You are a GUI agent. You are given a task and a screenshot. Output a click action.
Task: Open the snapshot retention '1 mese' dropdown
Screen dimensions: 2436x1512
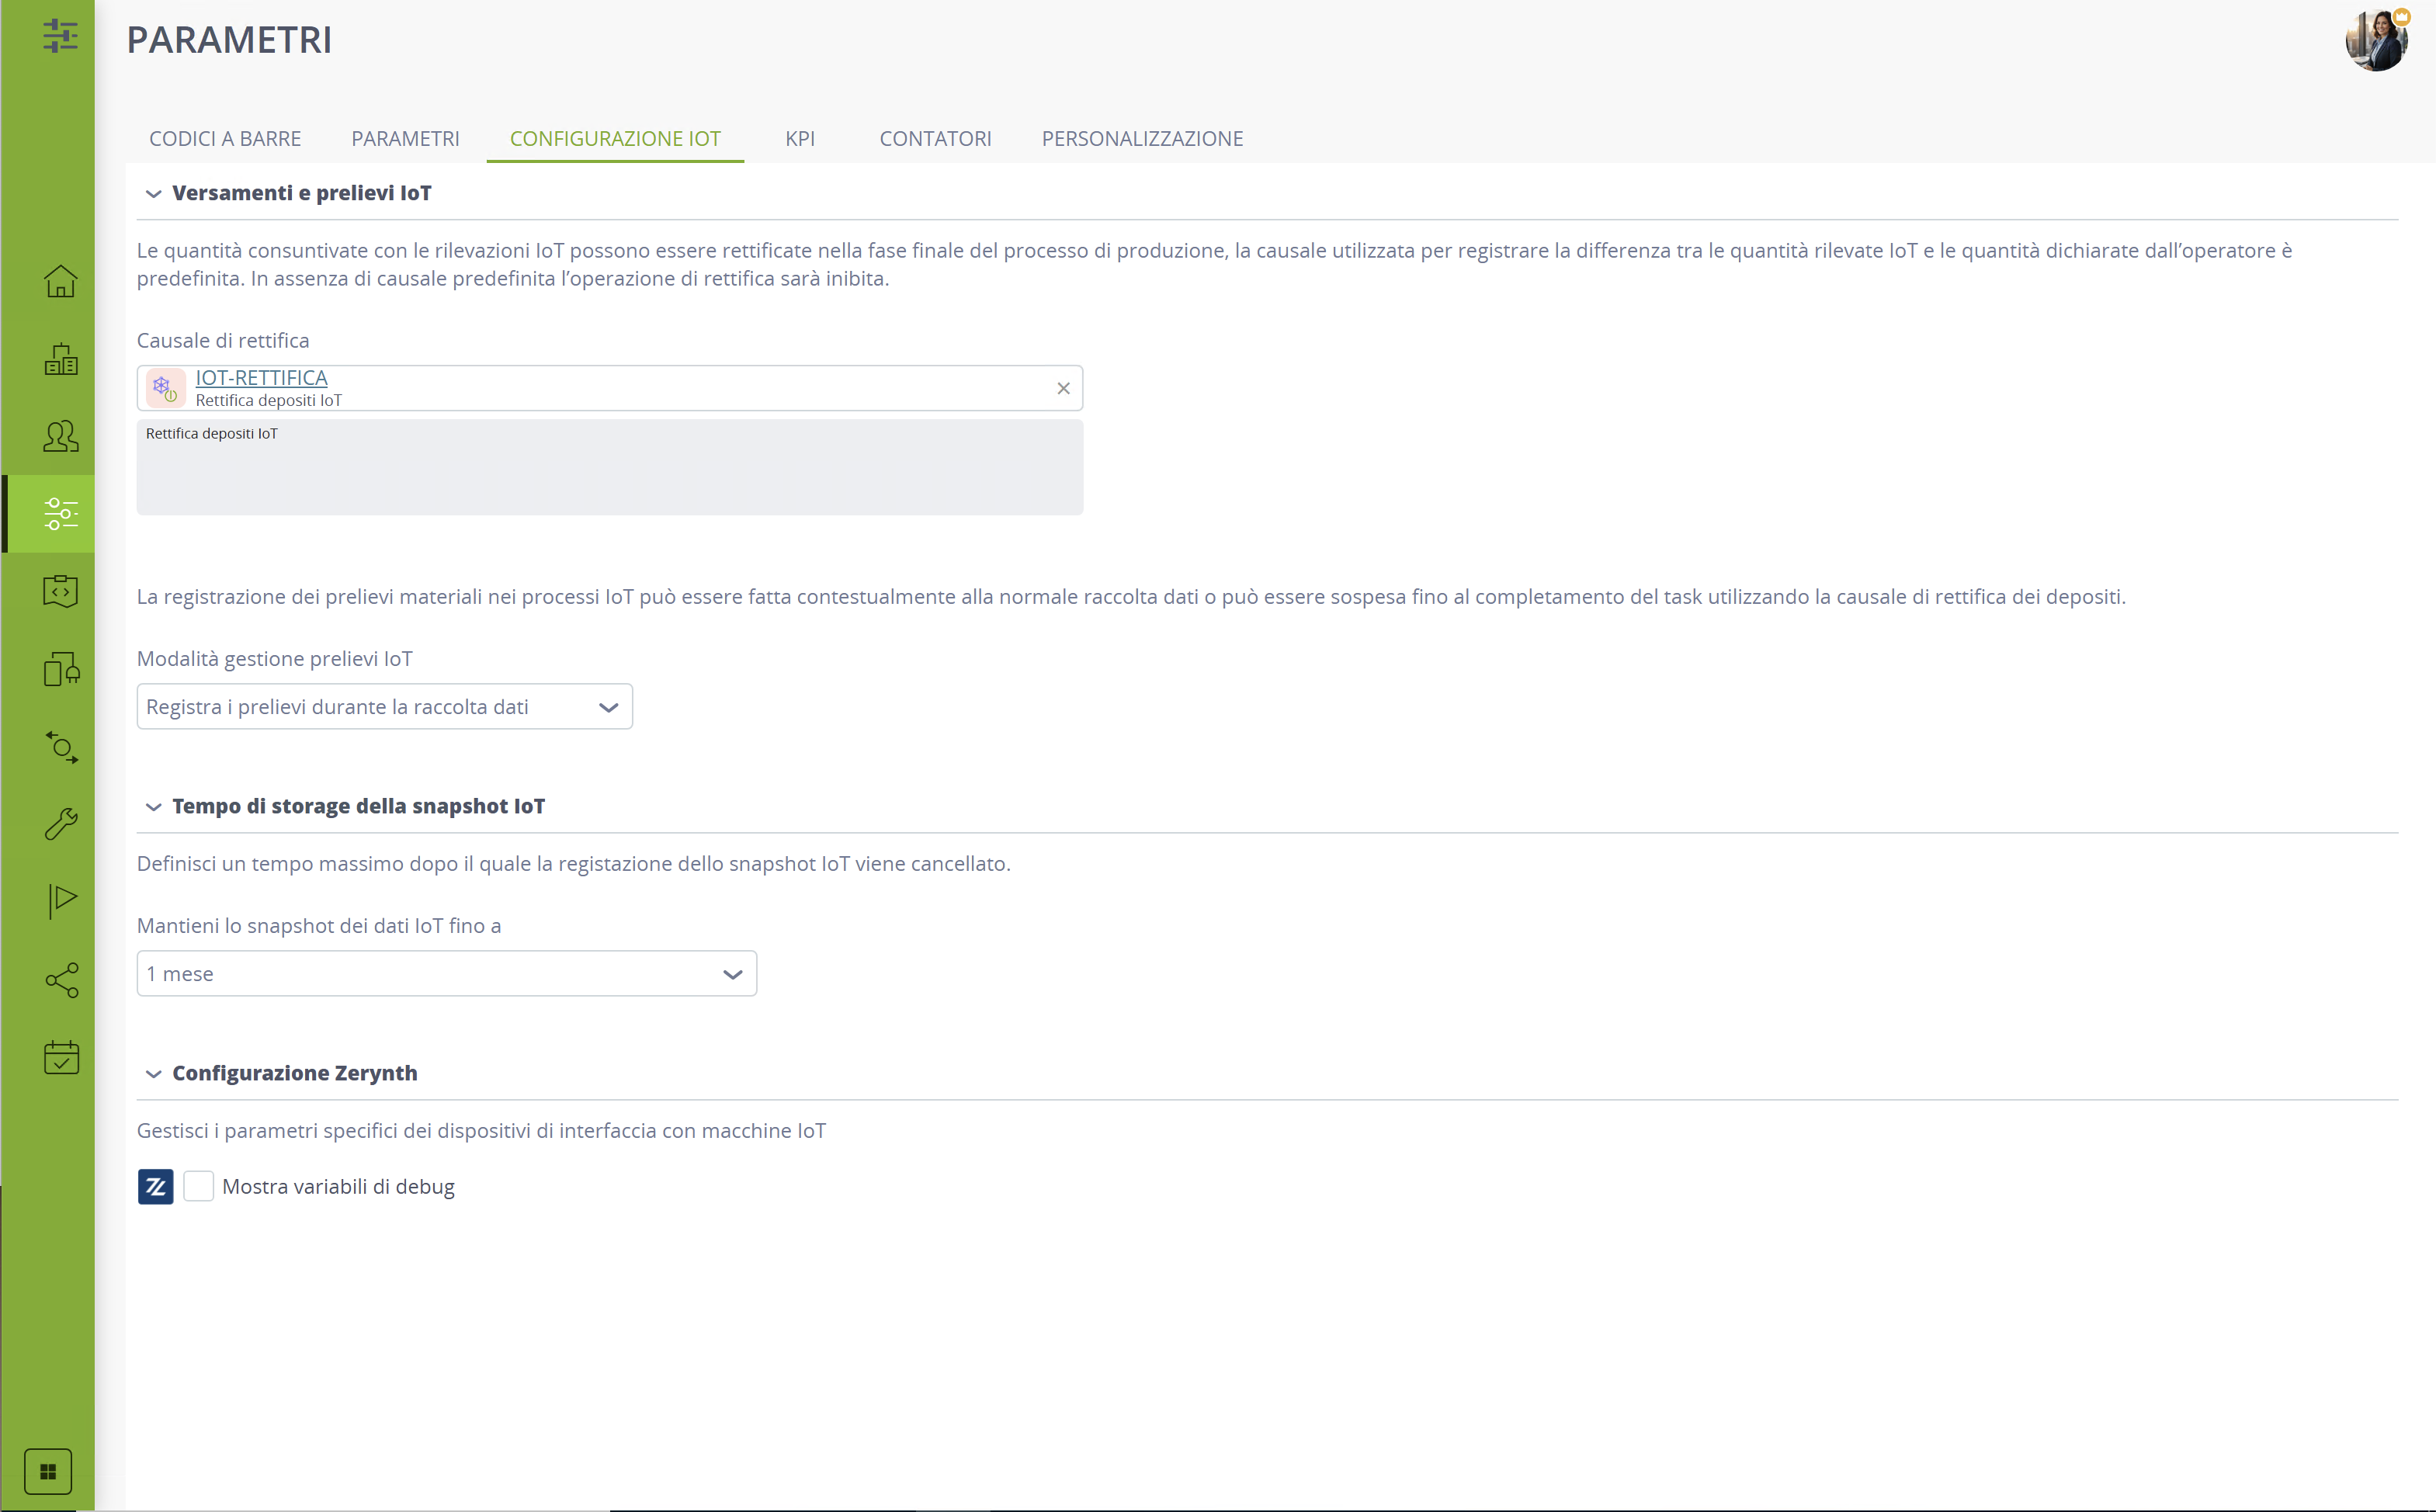(x=447, y=974)
